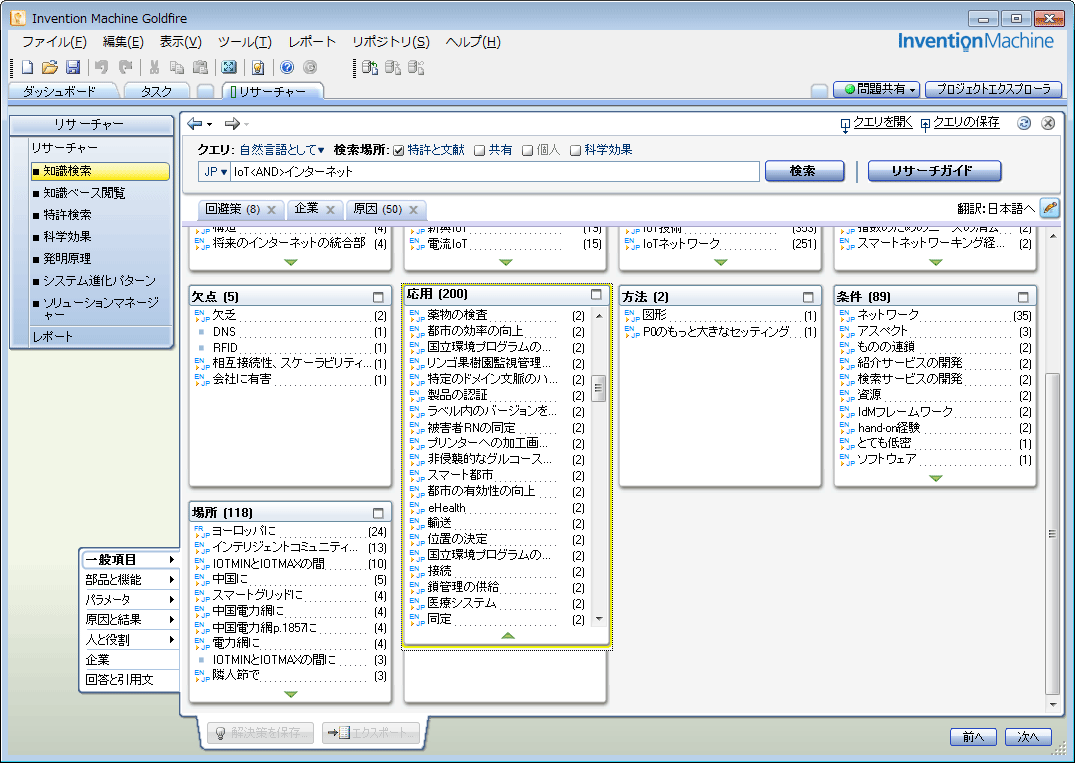Check the 個人 checkbox
The height and width of the screenshot is (763, 1075).
coord(527,150)
